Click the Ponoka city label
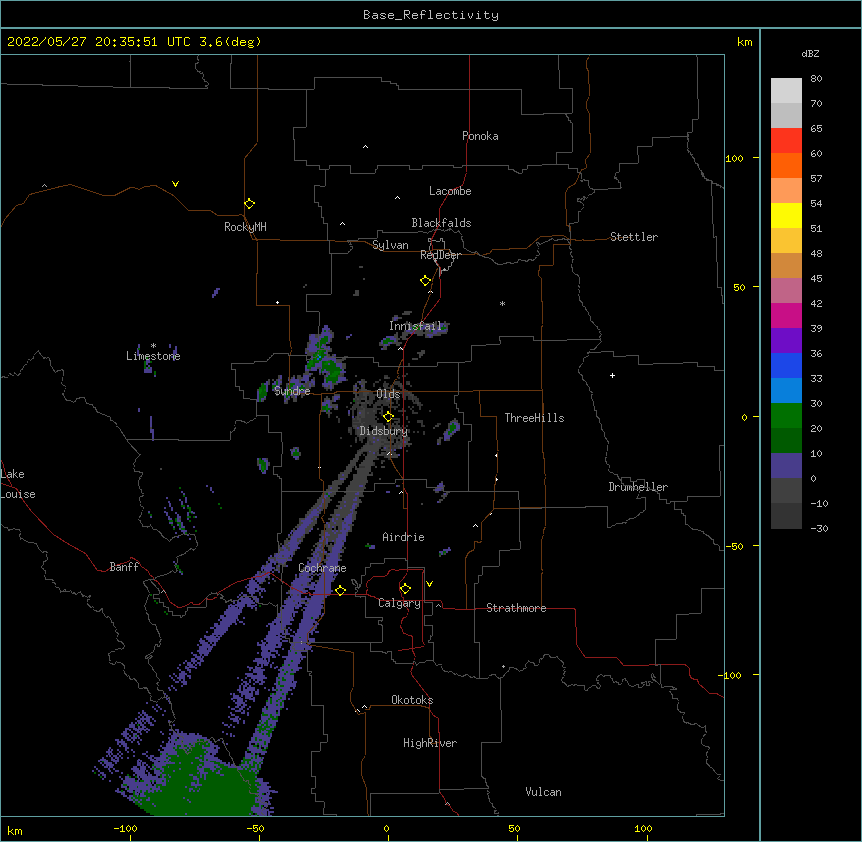 click(480, 136)
